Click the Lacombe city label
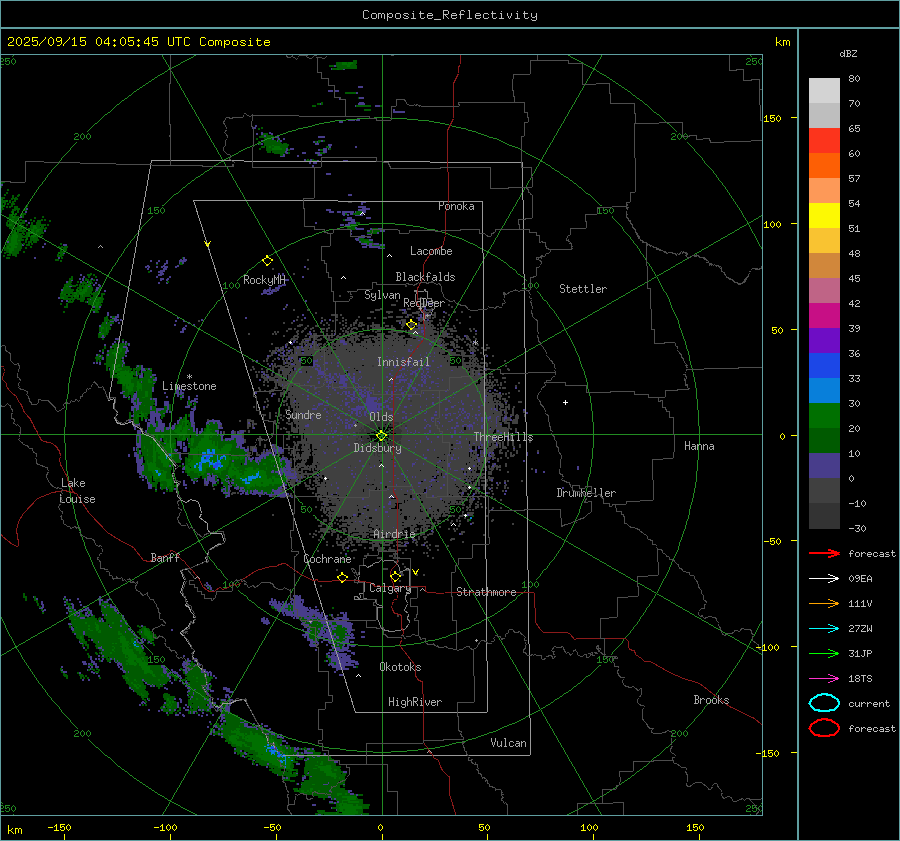The width and height of the screenshot is (900, 841). [431, 251]
